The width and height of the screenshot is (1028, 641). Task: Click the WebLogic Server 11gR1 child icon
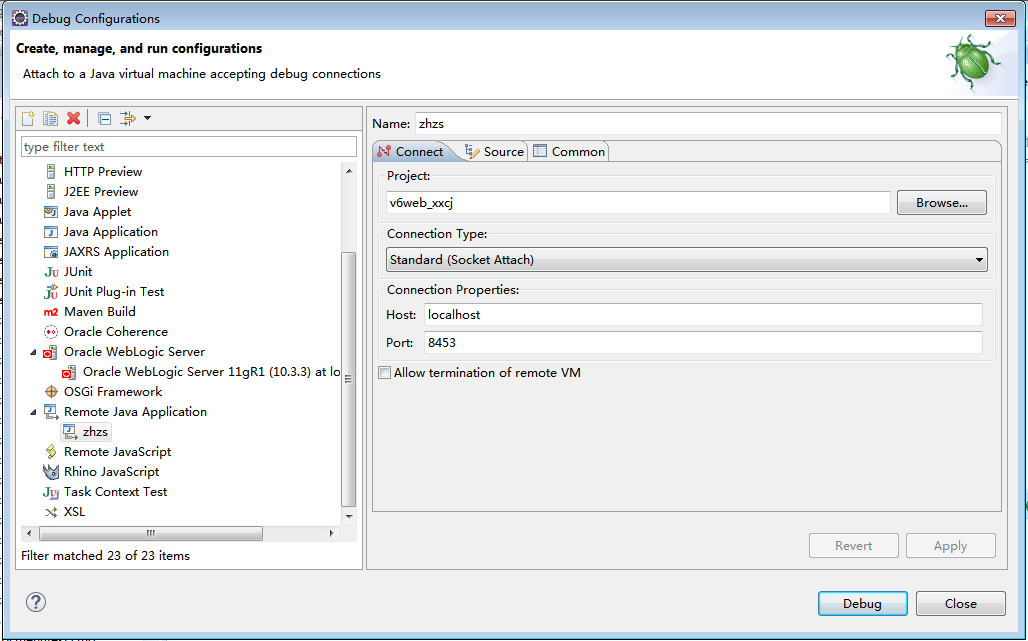[69, 372]
